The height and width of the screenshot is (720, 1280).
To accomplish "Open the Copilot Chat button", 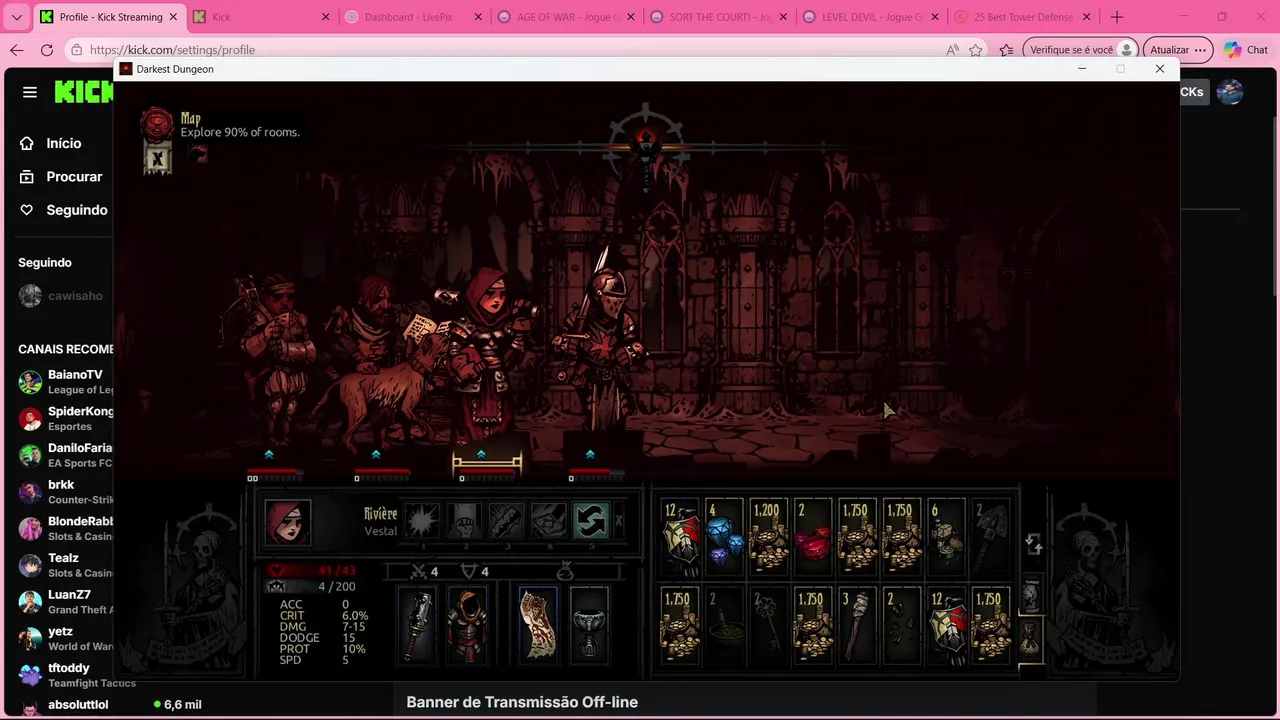I will 1246,50.
